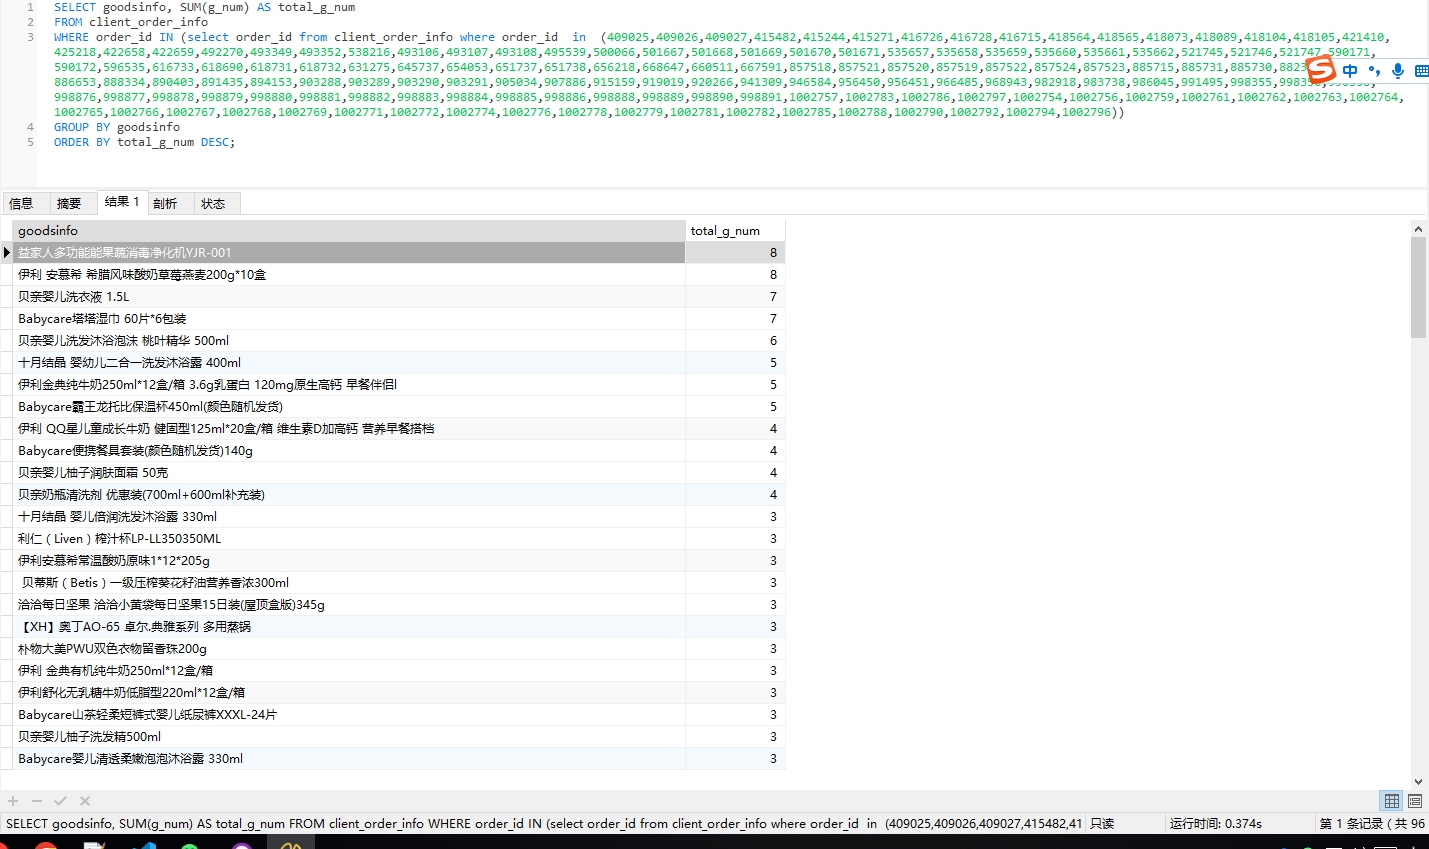Image resolution: width=1429 pixels, height=849 pixels.
Task: Click in the SQL editor on ORDER BY line
Action: pyautogui.click(x=144, y=142)
